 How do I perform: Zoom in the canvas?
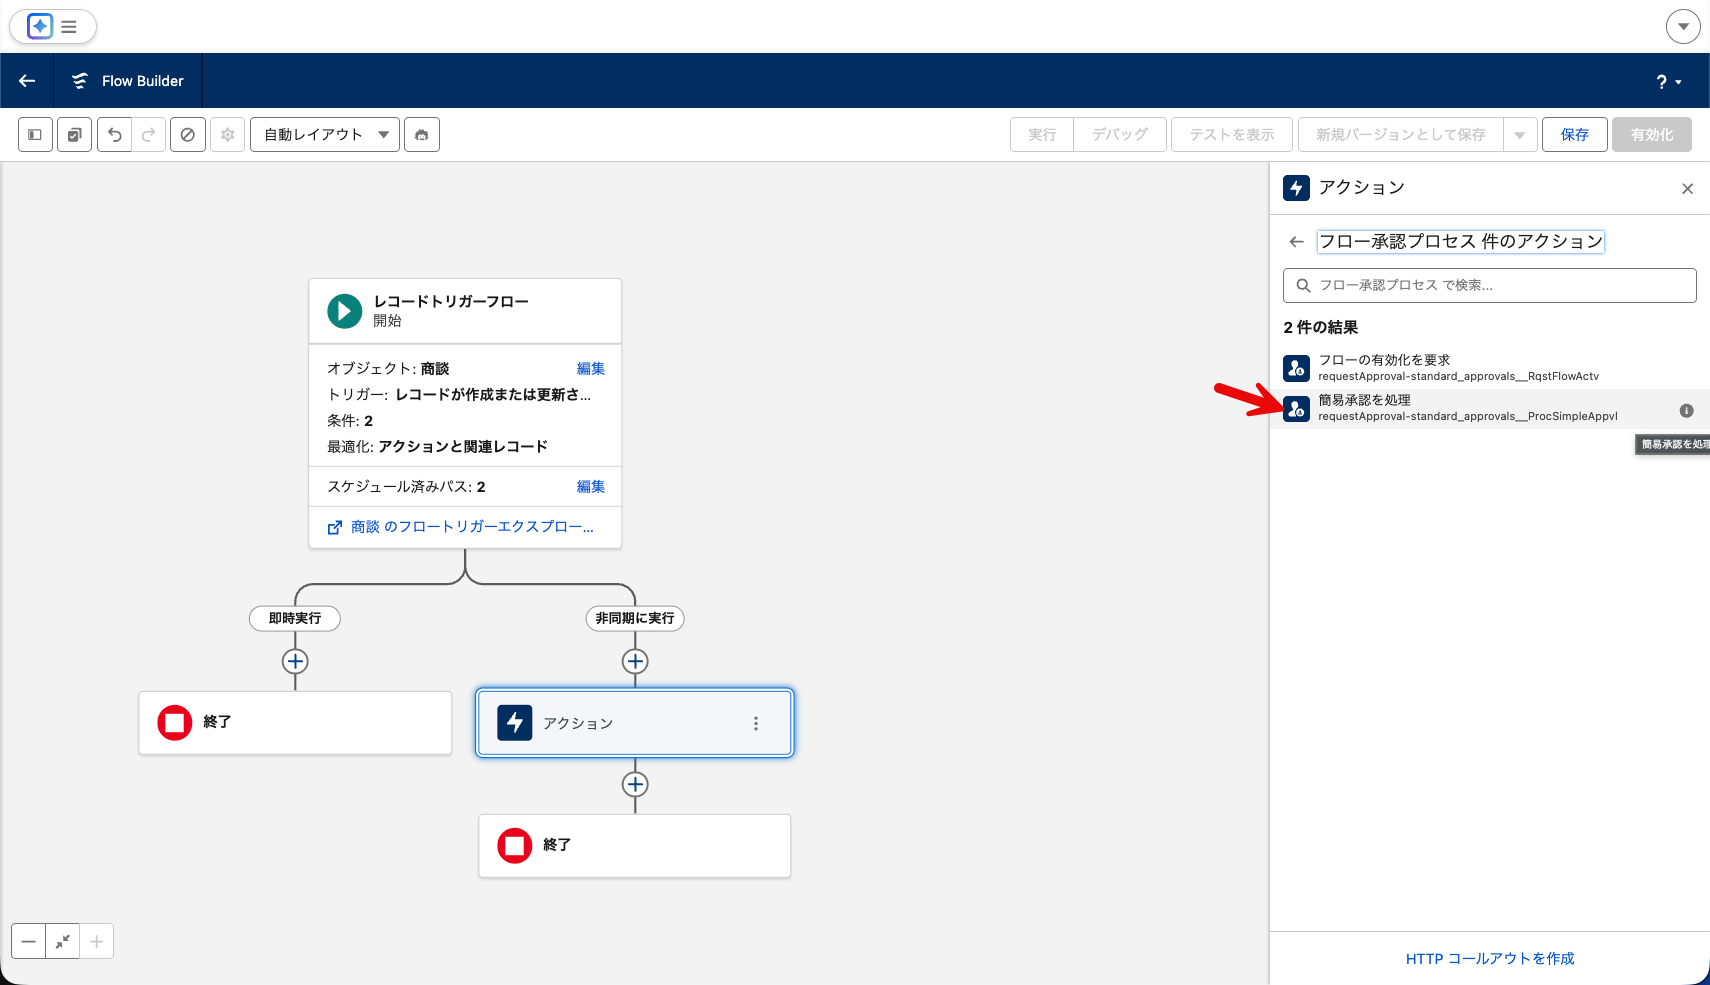(97, 942)
